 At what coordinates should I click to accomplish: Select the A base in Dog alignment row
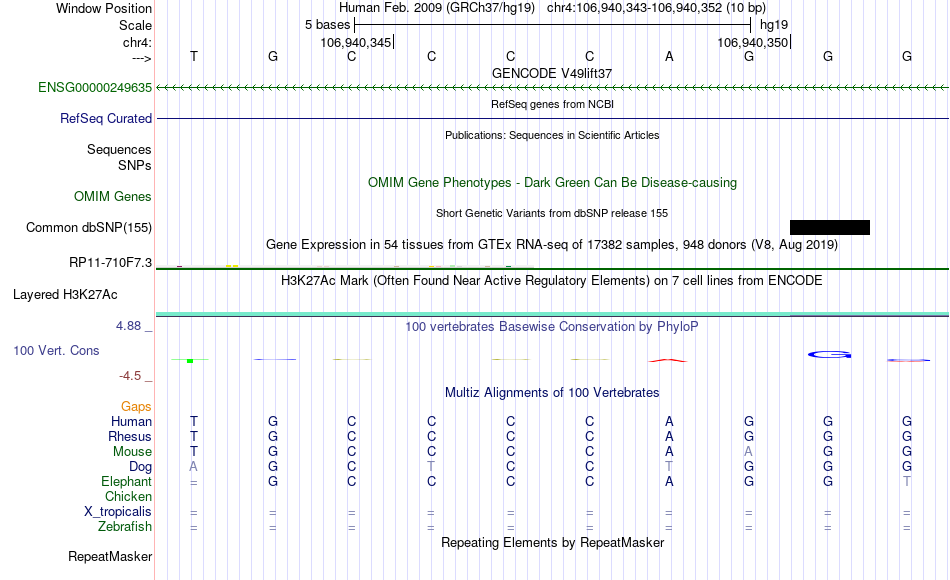coord(194,467)
